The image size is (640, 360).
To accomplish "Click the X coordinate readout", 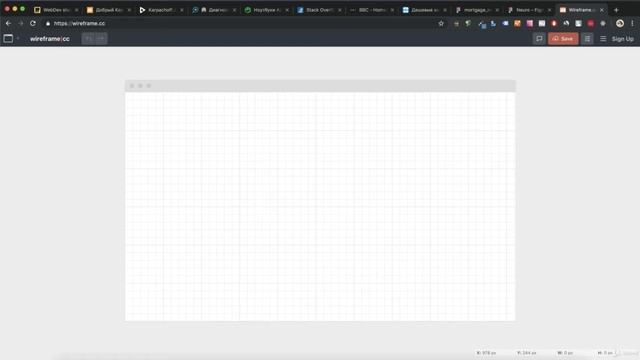I will tap(486, 353).
